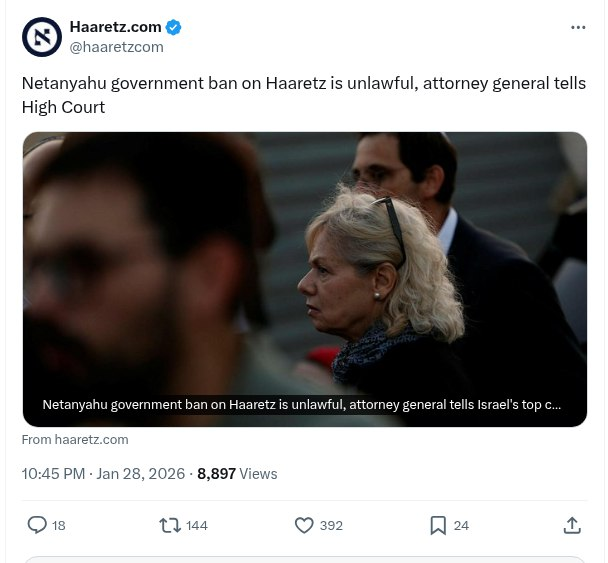Open the article preview image
Viewport: 608px width, 563px height.
[x=305, y=279]
